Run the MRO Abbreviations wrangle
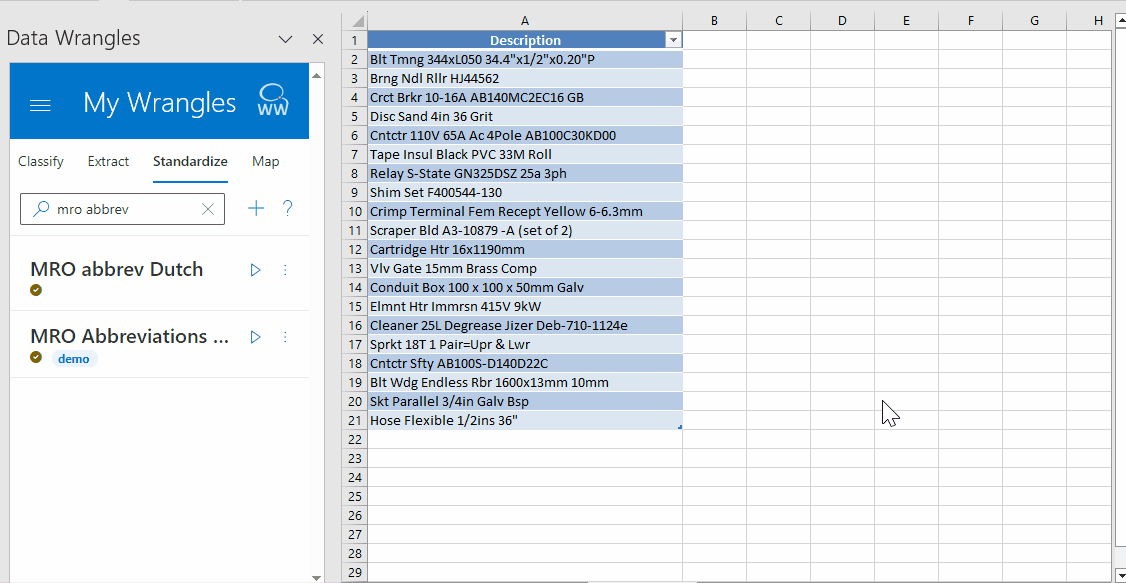This screenshot has width=1126, height=583. coord(255,337)
